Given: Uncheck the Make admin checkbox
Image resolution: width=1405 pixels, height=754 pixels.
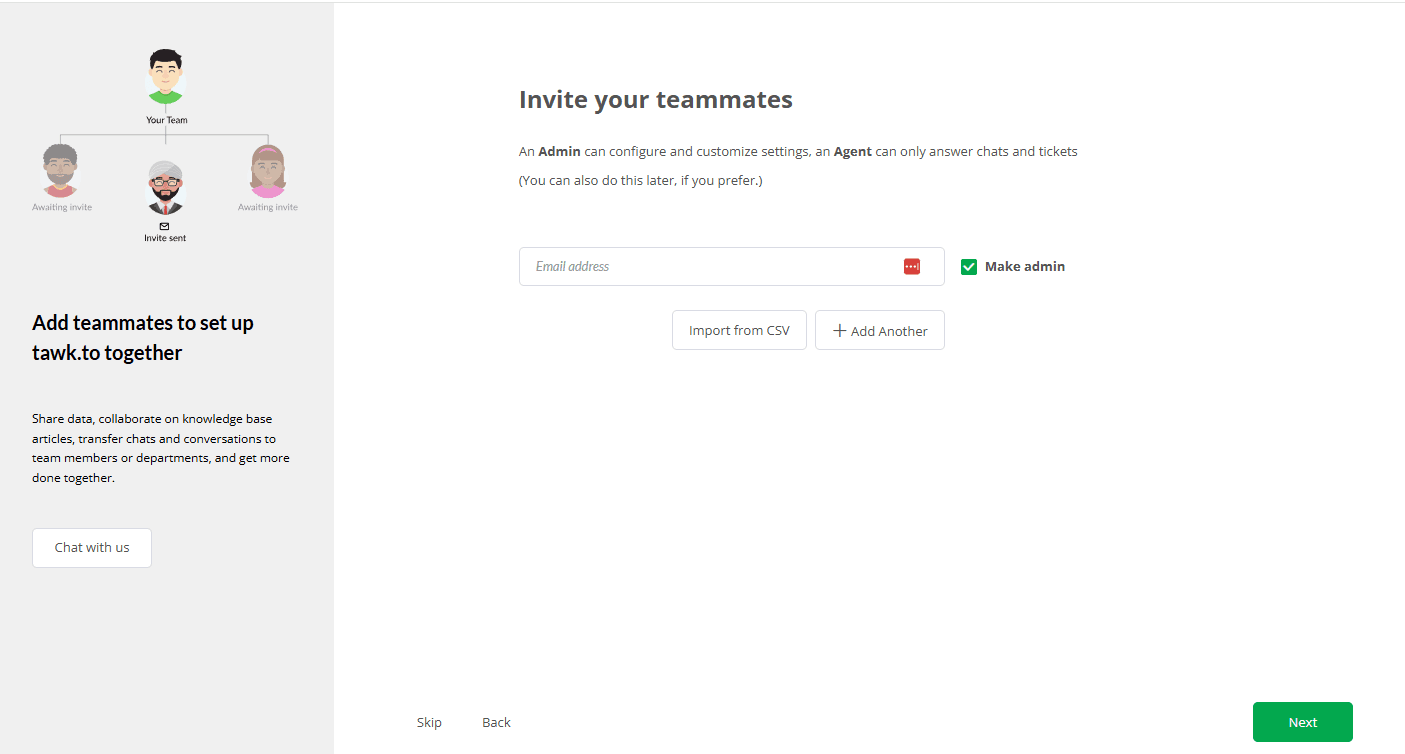Looking at the screenshot, I should pos(968,267).
